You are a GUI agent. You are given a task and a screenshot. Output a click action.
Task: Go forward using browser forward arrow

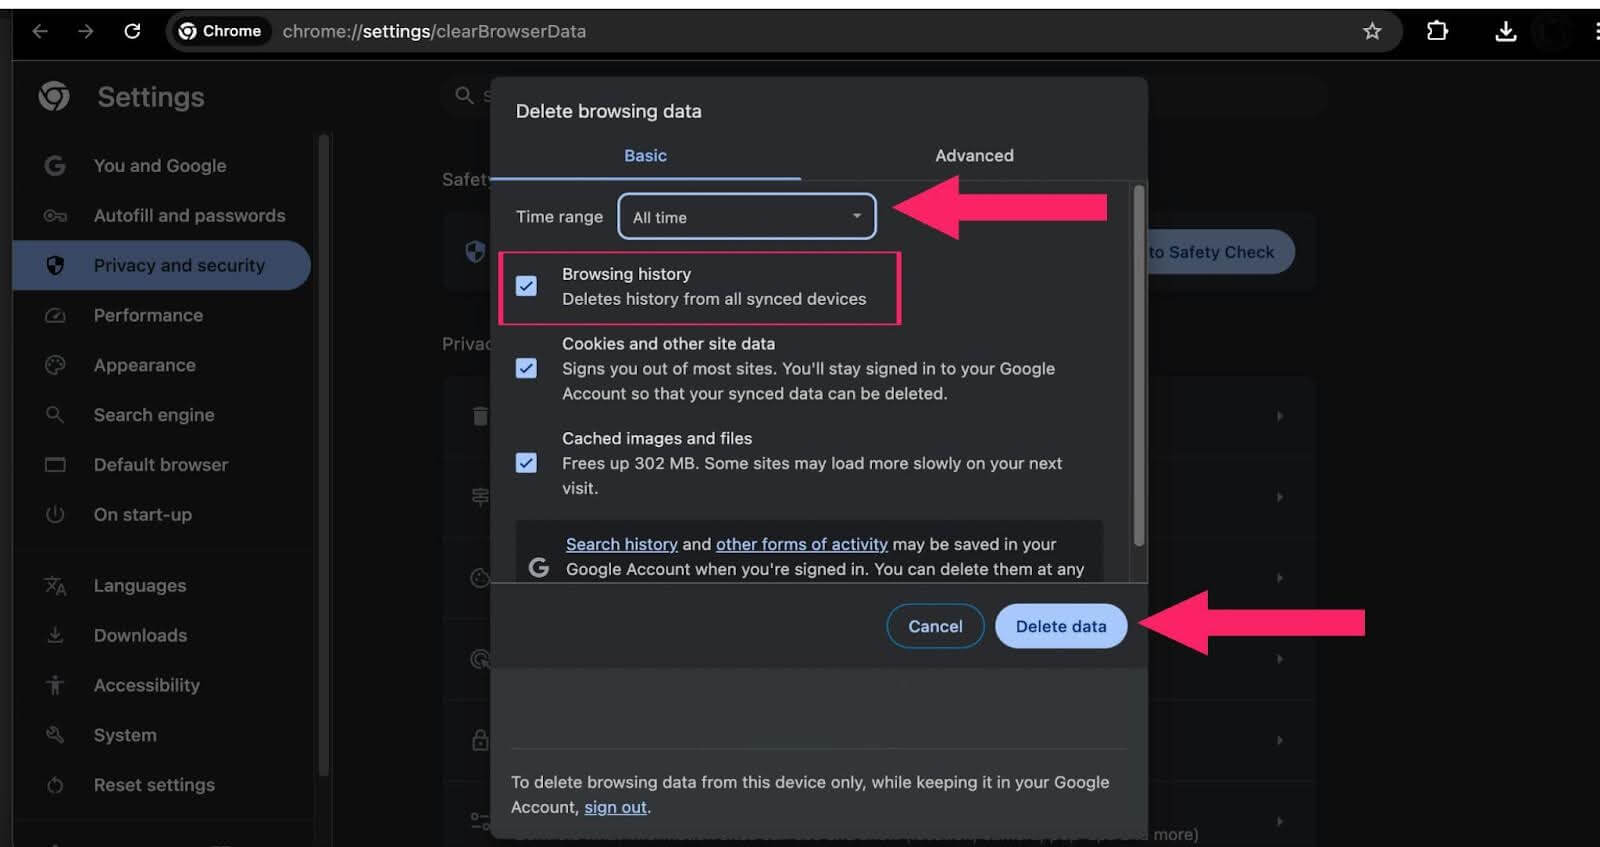click(86, 31)
